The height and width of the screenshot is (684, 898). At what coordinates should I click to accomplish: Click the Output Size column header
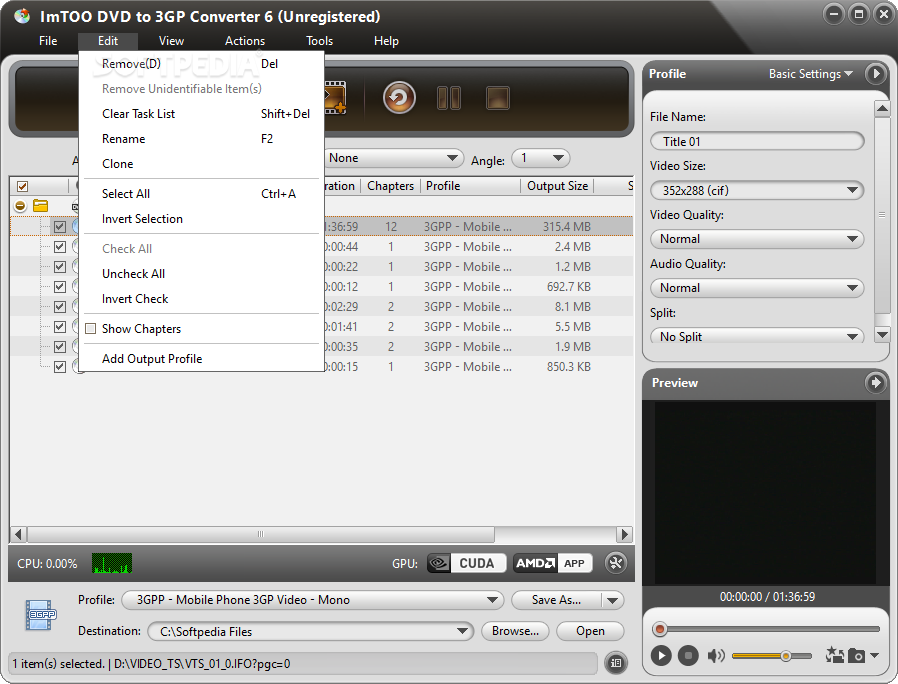point(557,186)
